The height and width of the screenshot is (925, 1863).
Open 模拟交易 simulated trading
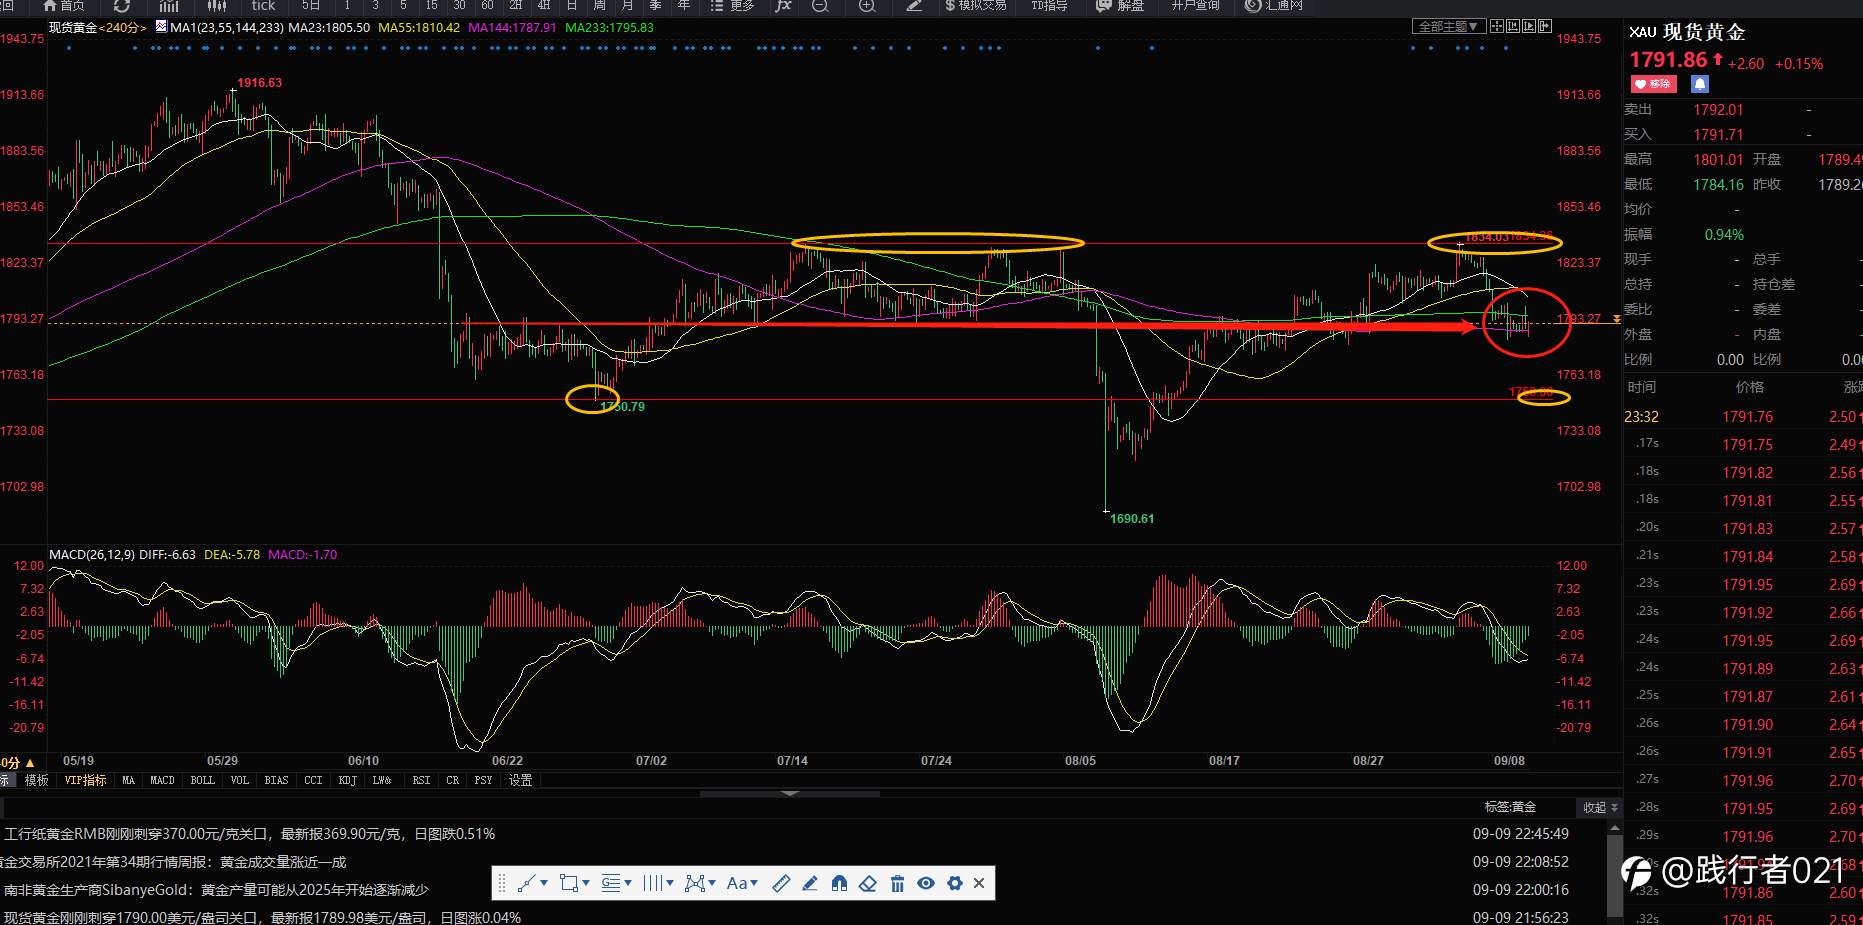pyautogui.click(x=975, y=5)
